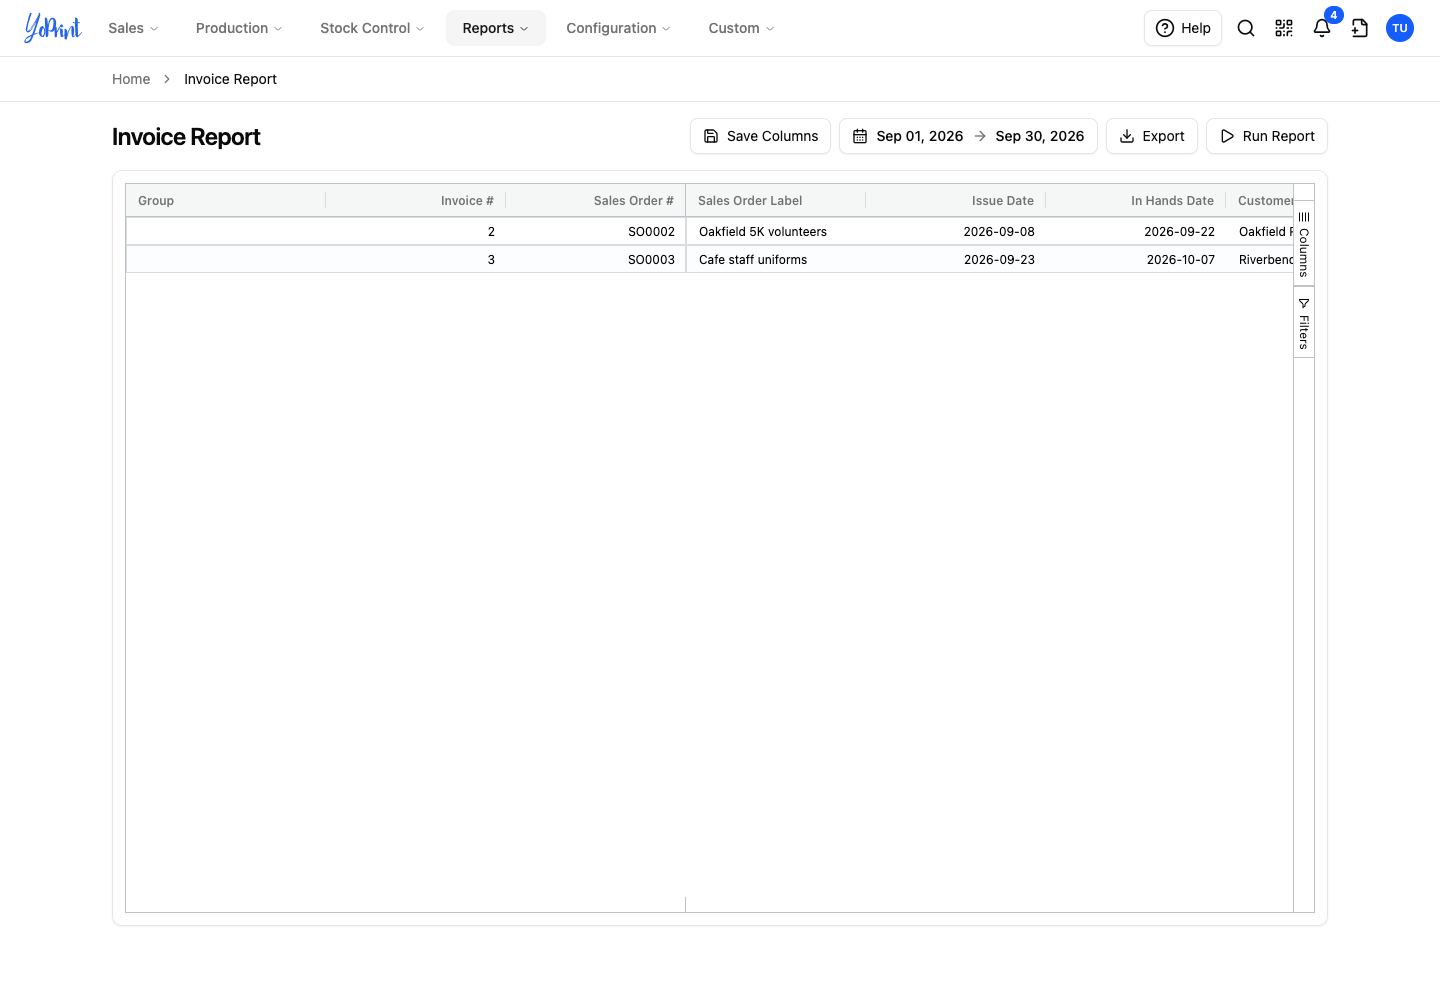Go to Home in the breadcrumb
Screen dimensions: 1440x1000
[x=131, y=79]
